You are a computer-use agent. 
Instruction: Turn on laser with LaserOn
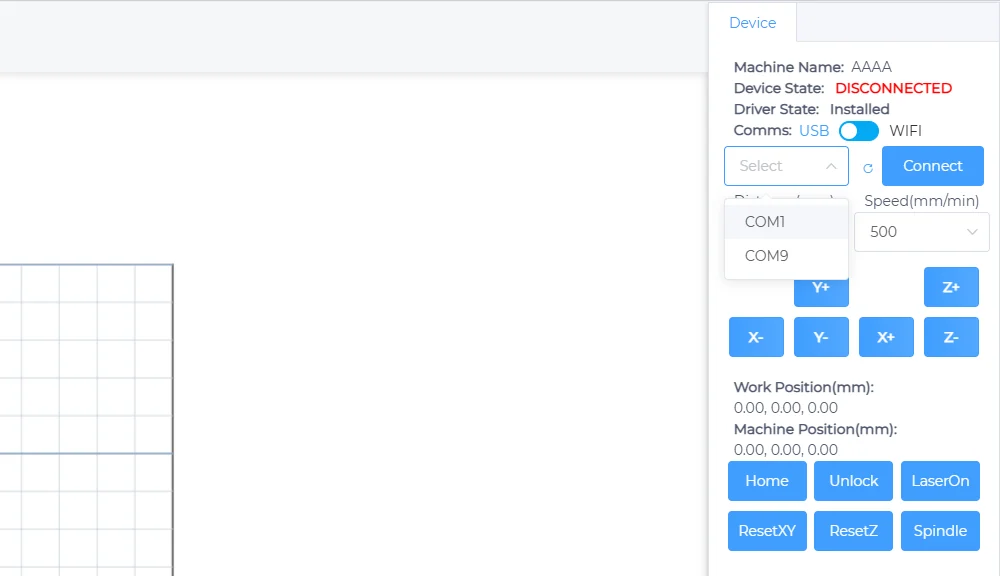click(940, 481)
